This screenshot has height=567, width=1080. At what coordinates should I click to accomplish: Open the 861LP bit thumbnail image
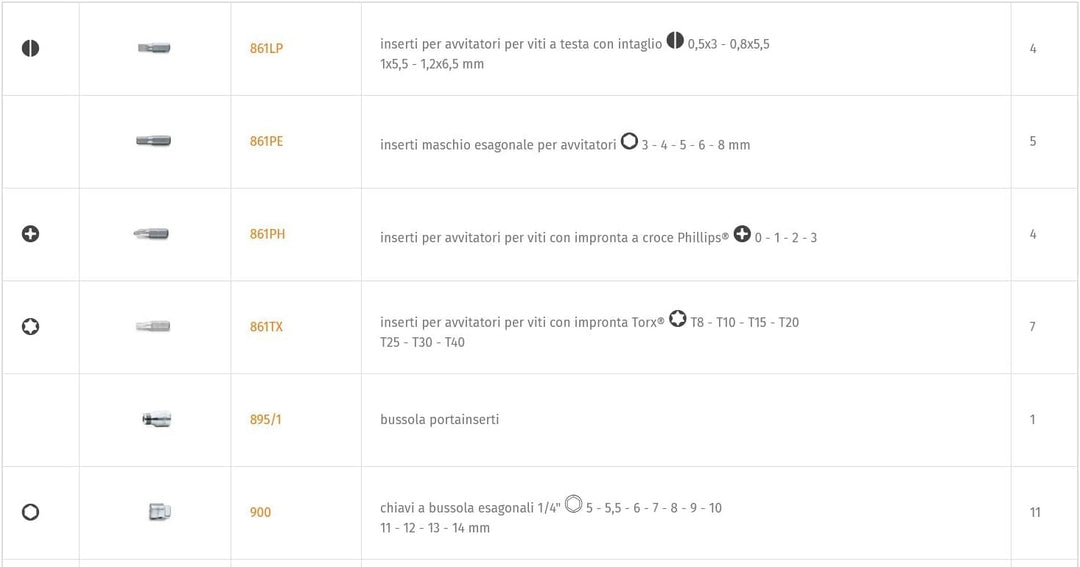[154, 48]
